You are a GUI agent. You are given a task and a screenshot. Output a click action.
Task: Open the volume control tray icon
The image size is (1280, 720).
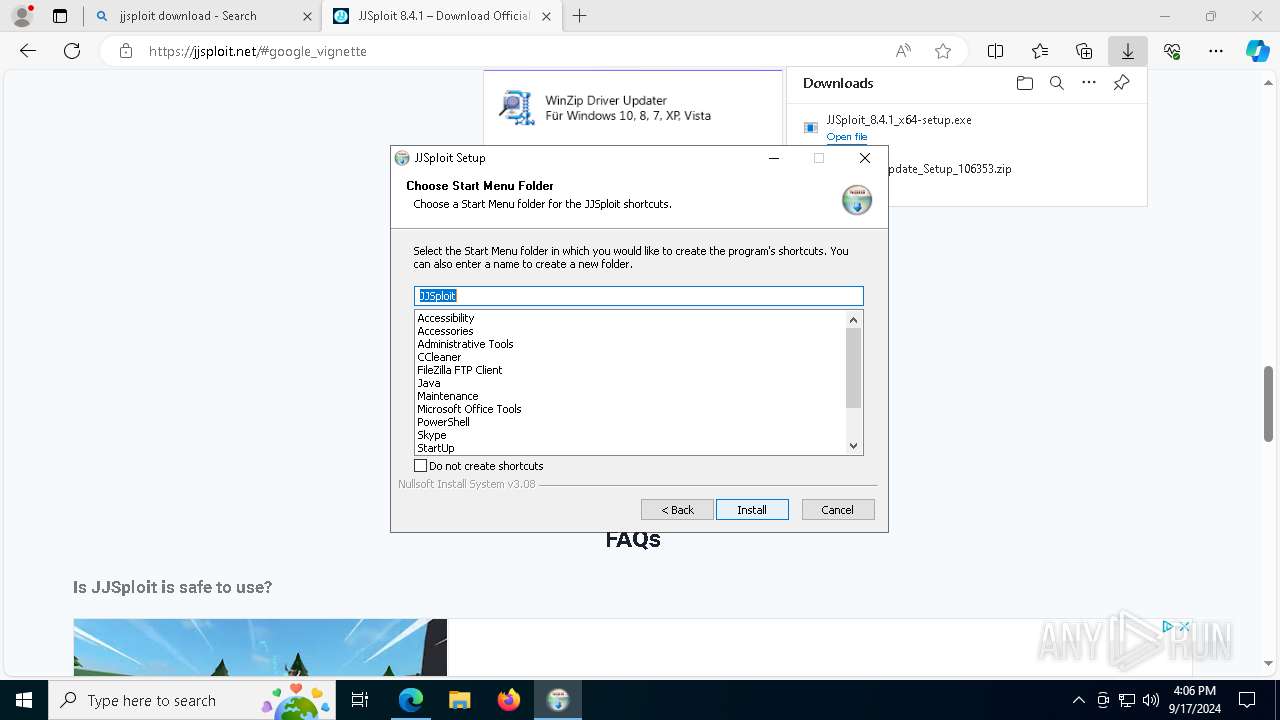click(1151, 700)
